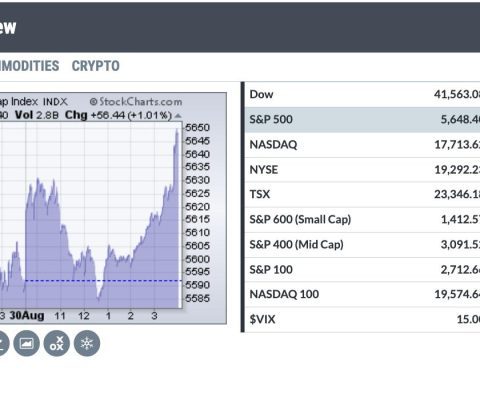Select the S&P 400 (Mid Cap) row
This screenshot has width=480, height=393.
point(362,245)
